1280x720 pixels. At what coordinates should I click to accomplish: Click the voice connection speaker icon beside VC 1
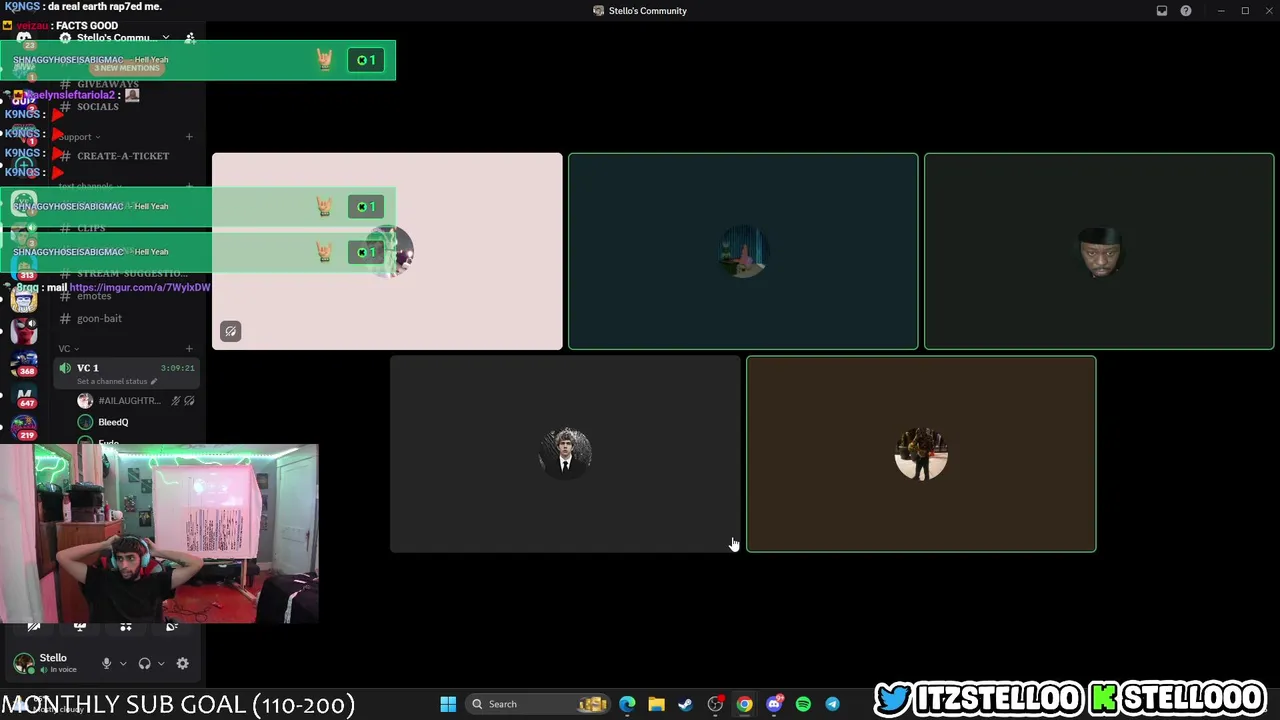click(x=65, y=368)
